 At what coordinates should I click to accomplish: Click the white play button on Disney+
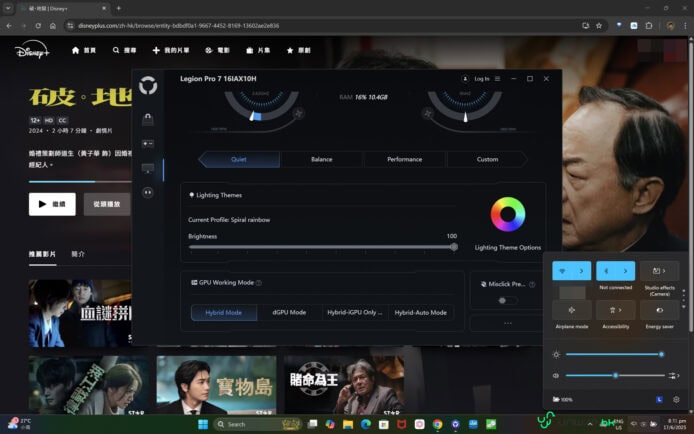point(52,204)
